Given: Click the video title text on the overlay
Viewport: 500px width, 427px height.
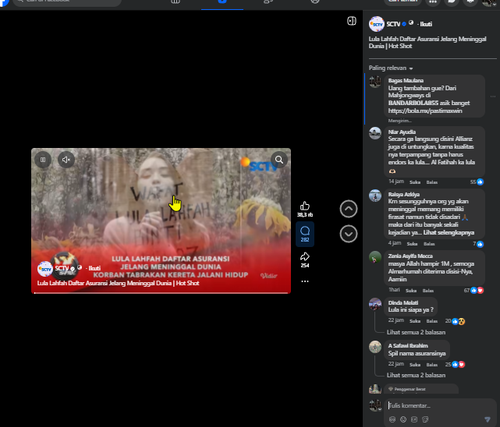Looking at the screenshot, I should click(x=118, y=283).
